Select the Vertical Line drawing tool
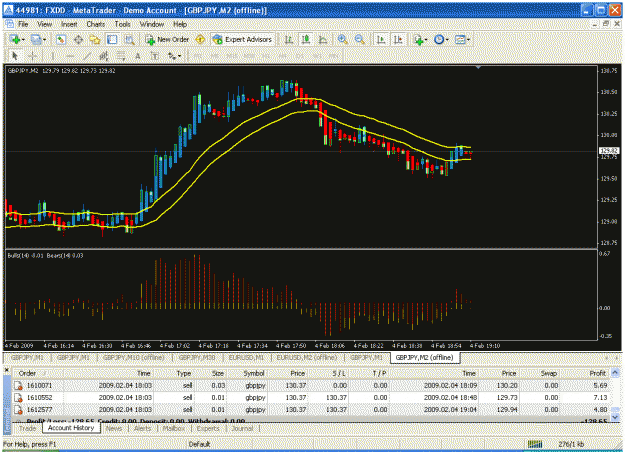 point(52,56)
